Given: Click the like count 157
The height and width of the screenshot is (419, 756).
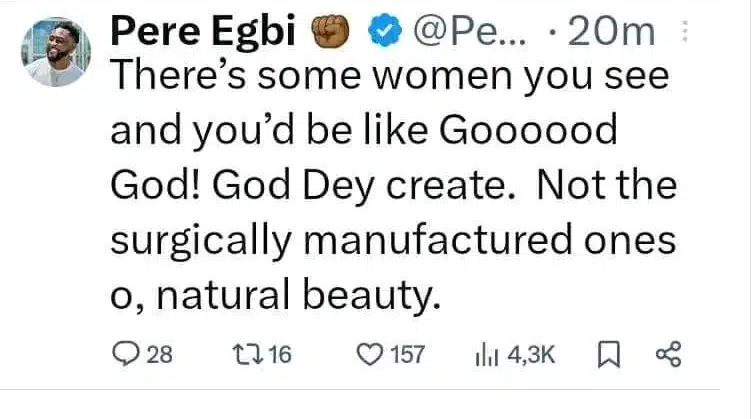Looking at the screenshot, I should (x=408, y=353).
